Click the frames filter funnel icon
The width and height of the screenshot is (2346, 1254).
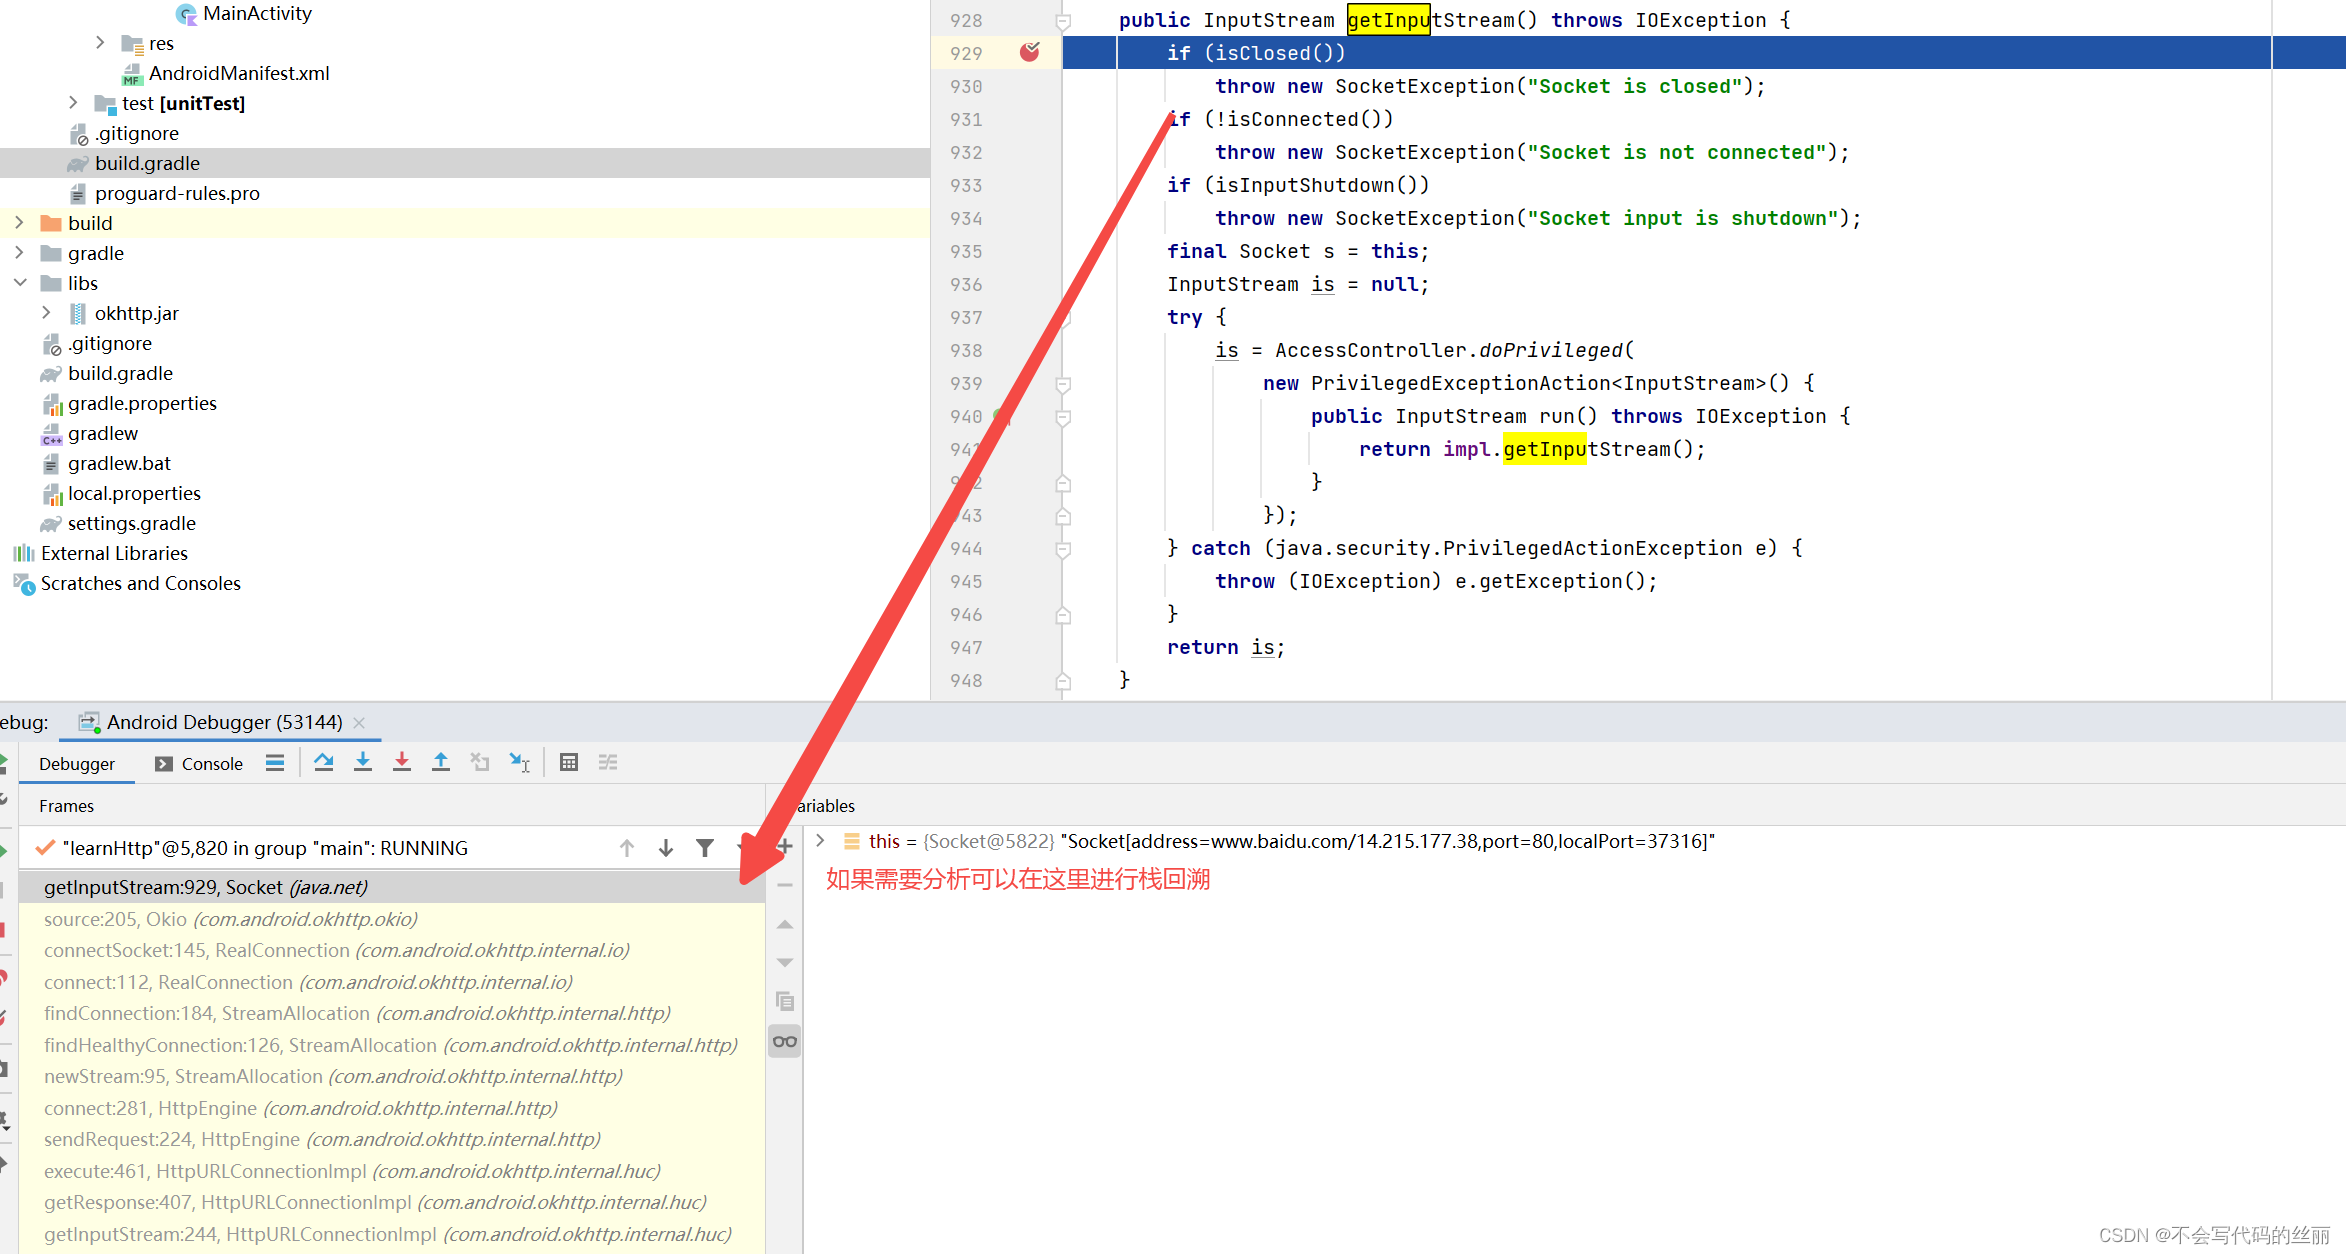point(705,848)
